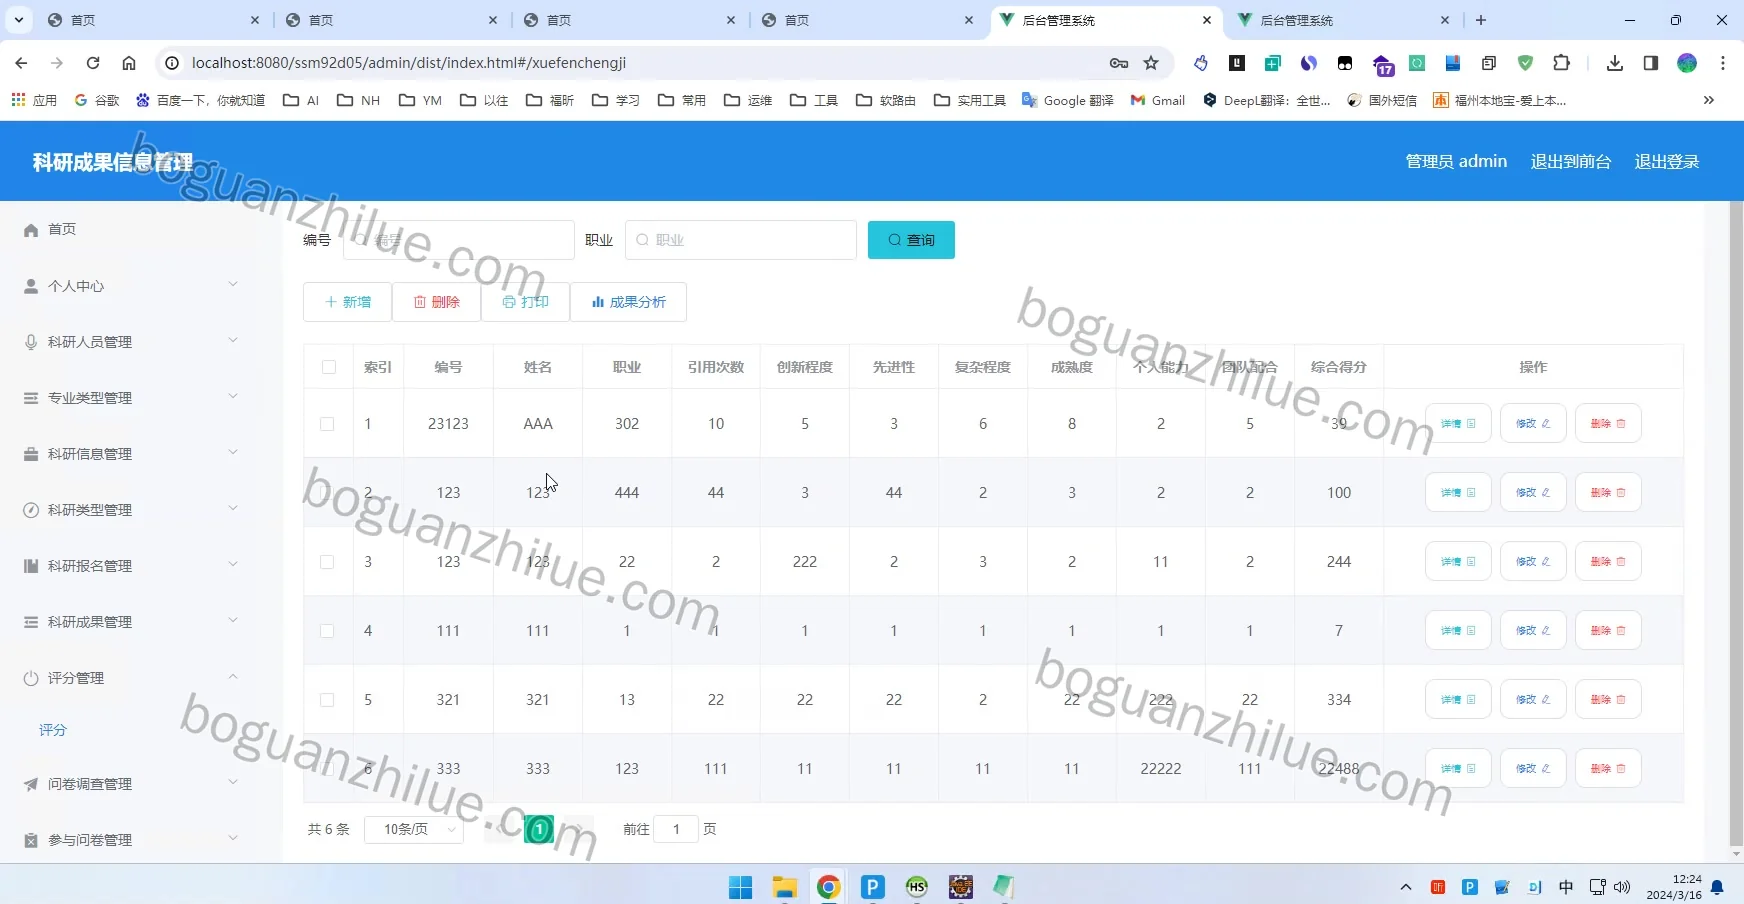Click the Chrome icon in the taskbar
Image resolution: width=1744 pixels, height=904 pixels.
[828, 887]
